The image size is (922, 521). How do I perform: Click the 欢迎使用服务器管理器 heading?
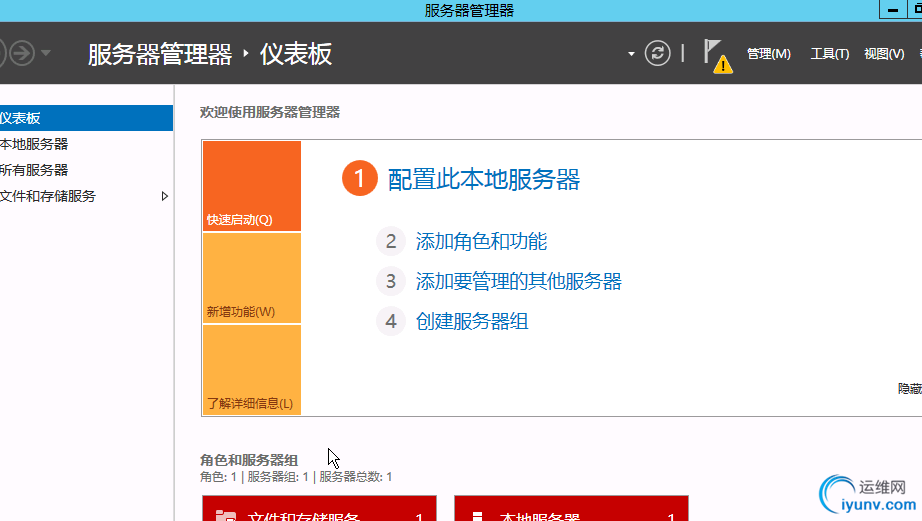tap(270, 112)
